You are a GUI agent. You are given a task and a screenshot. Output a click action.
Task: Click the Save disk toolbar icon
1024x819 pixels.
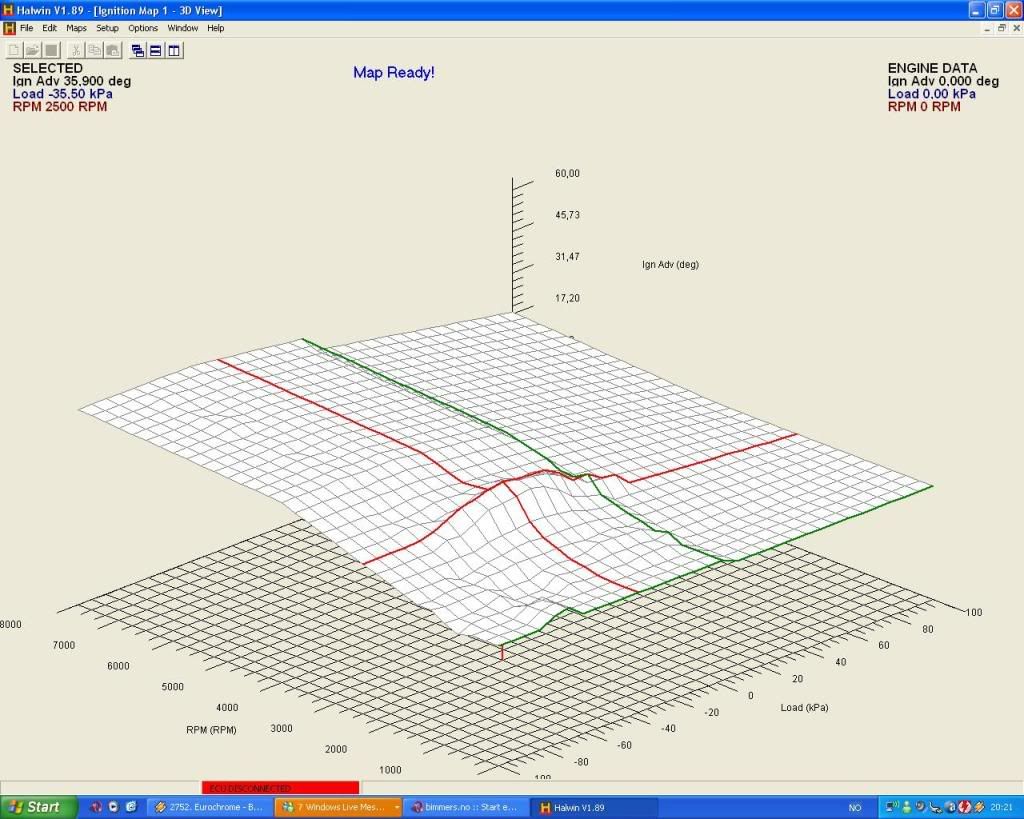[x=50, y=50]
